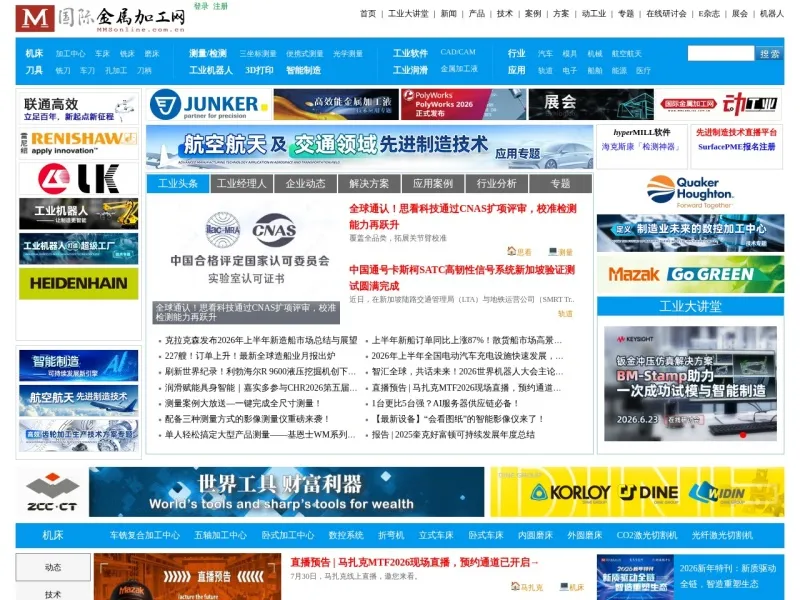800x600 pixels.
Task: Open the 工业机器人 robot ad
Action: tap(79, 214)
